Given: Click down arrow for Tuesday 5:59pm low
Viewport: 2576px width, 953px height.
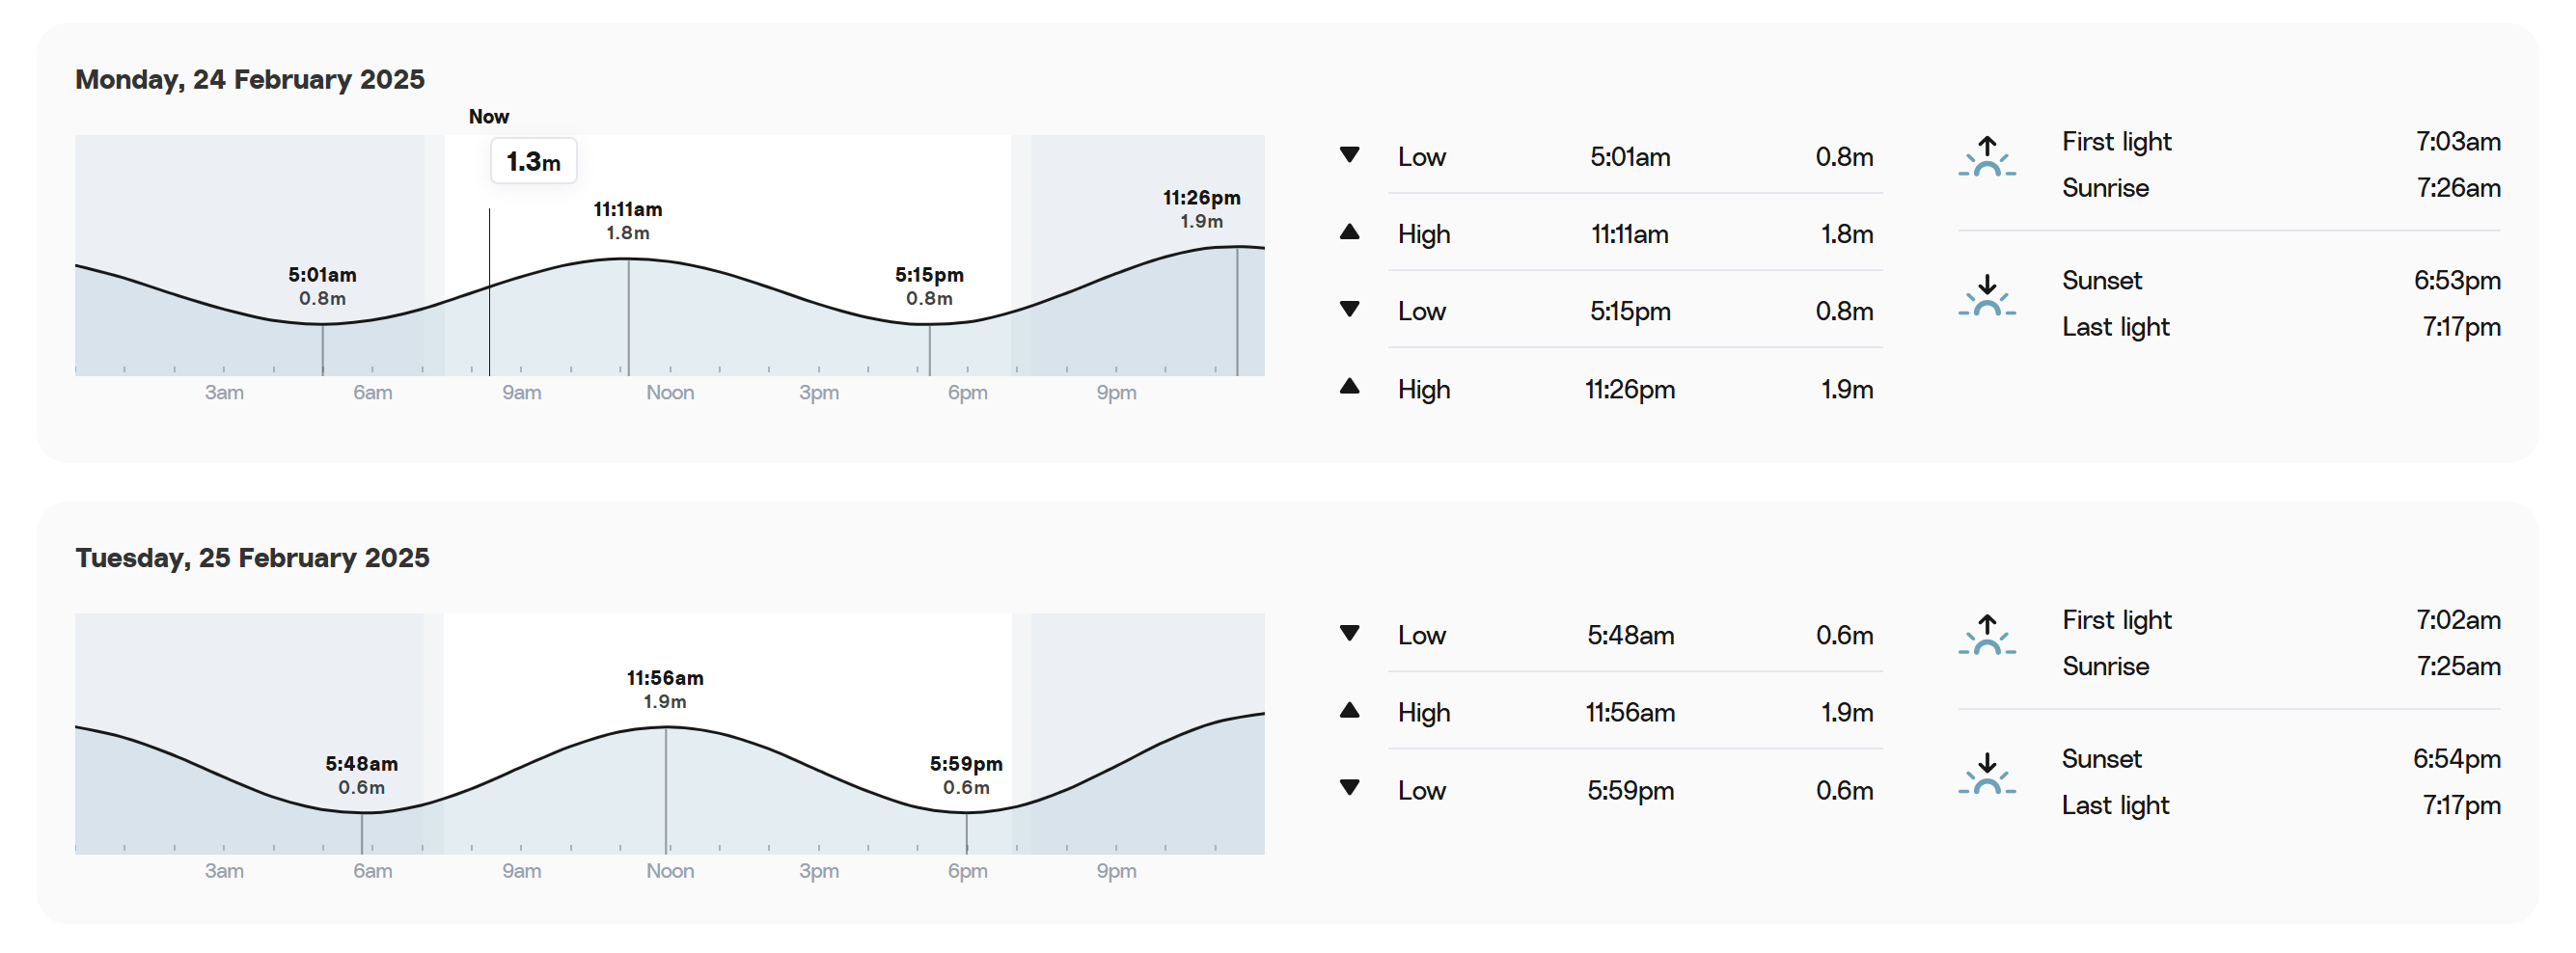Looking at the screenshot, I should (x=1349, y=787).
